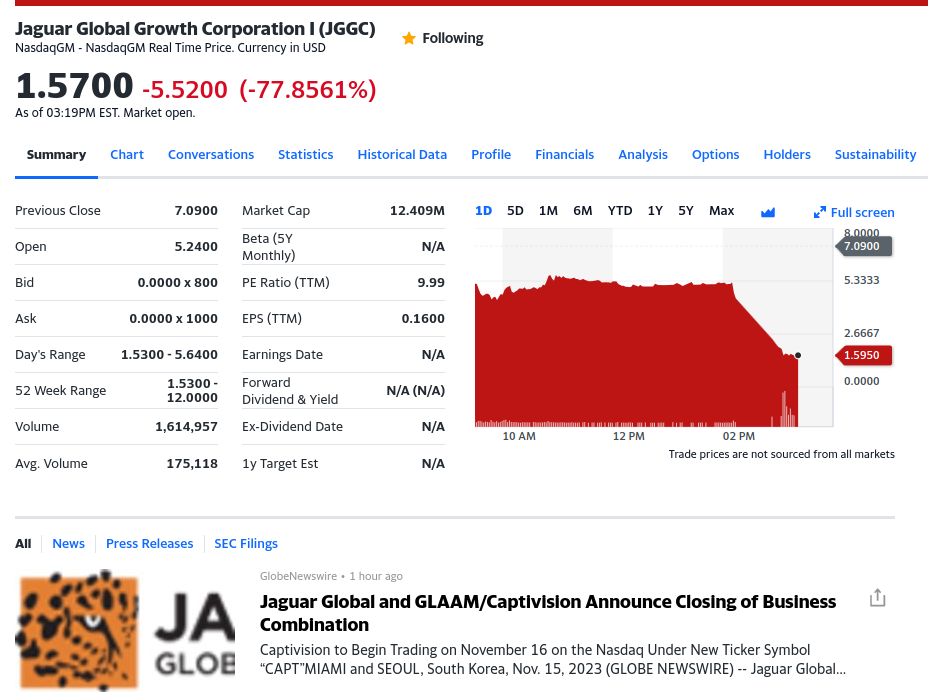Click Trade prices are not sourced disclaimer
928x697 pixels.
tap(781, 454)
